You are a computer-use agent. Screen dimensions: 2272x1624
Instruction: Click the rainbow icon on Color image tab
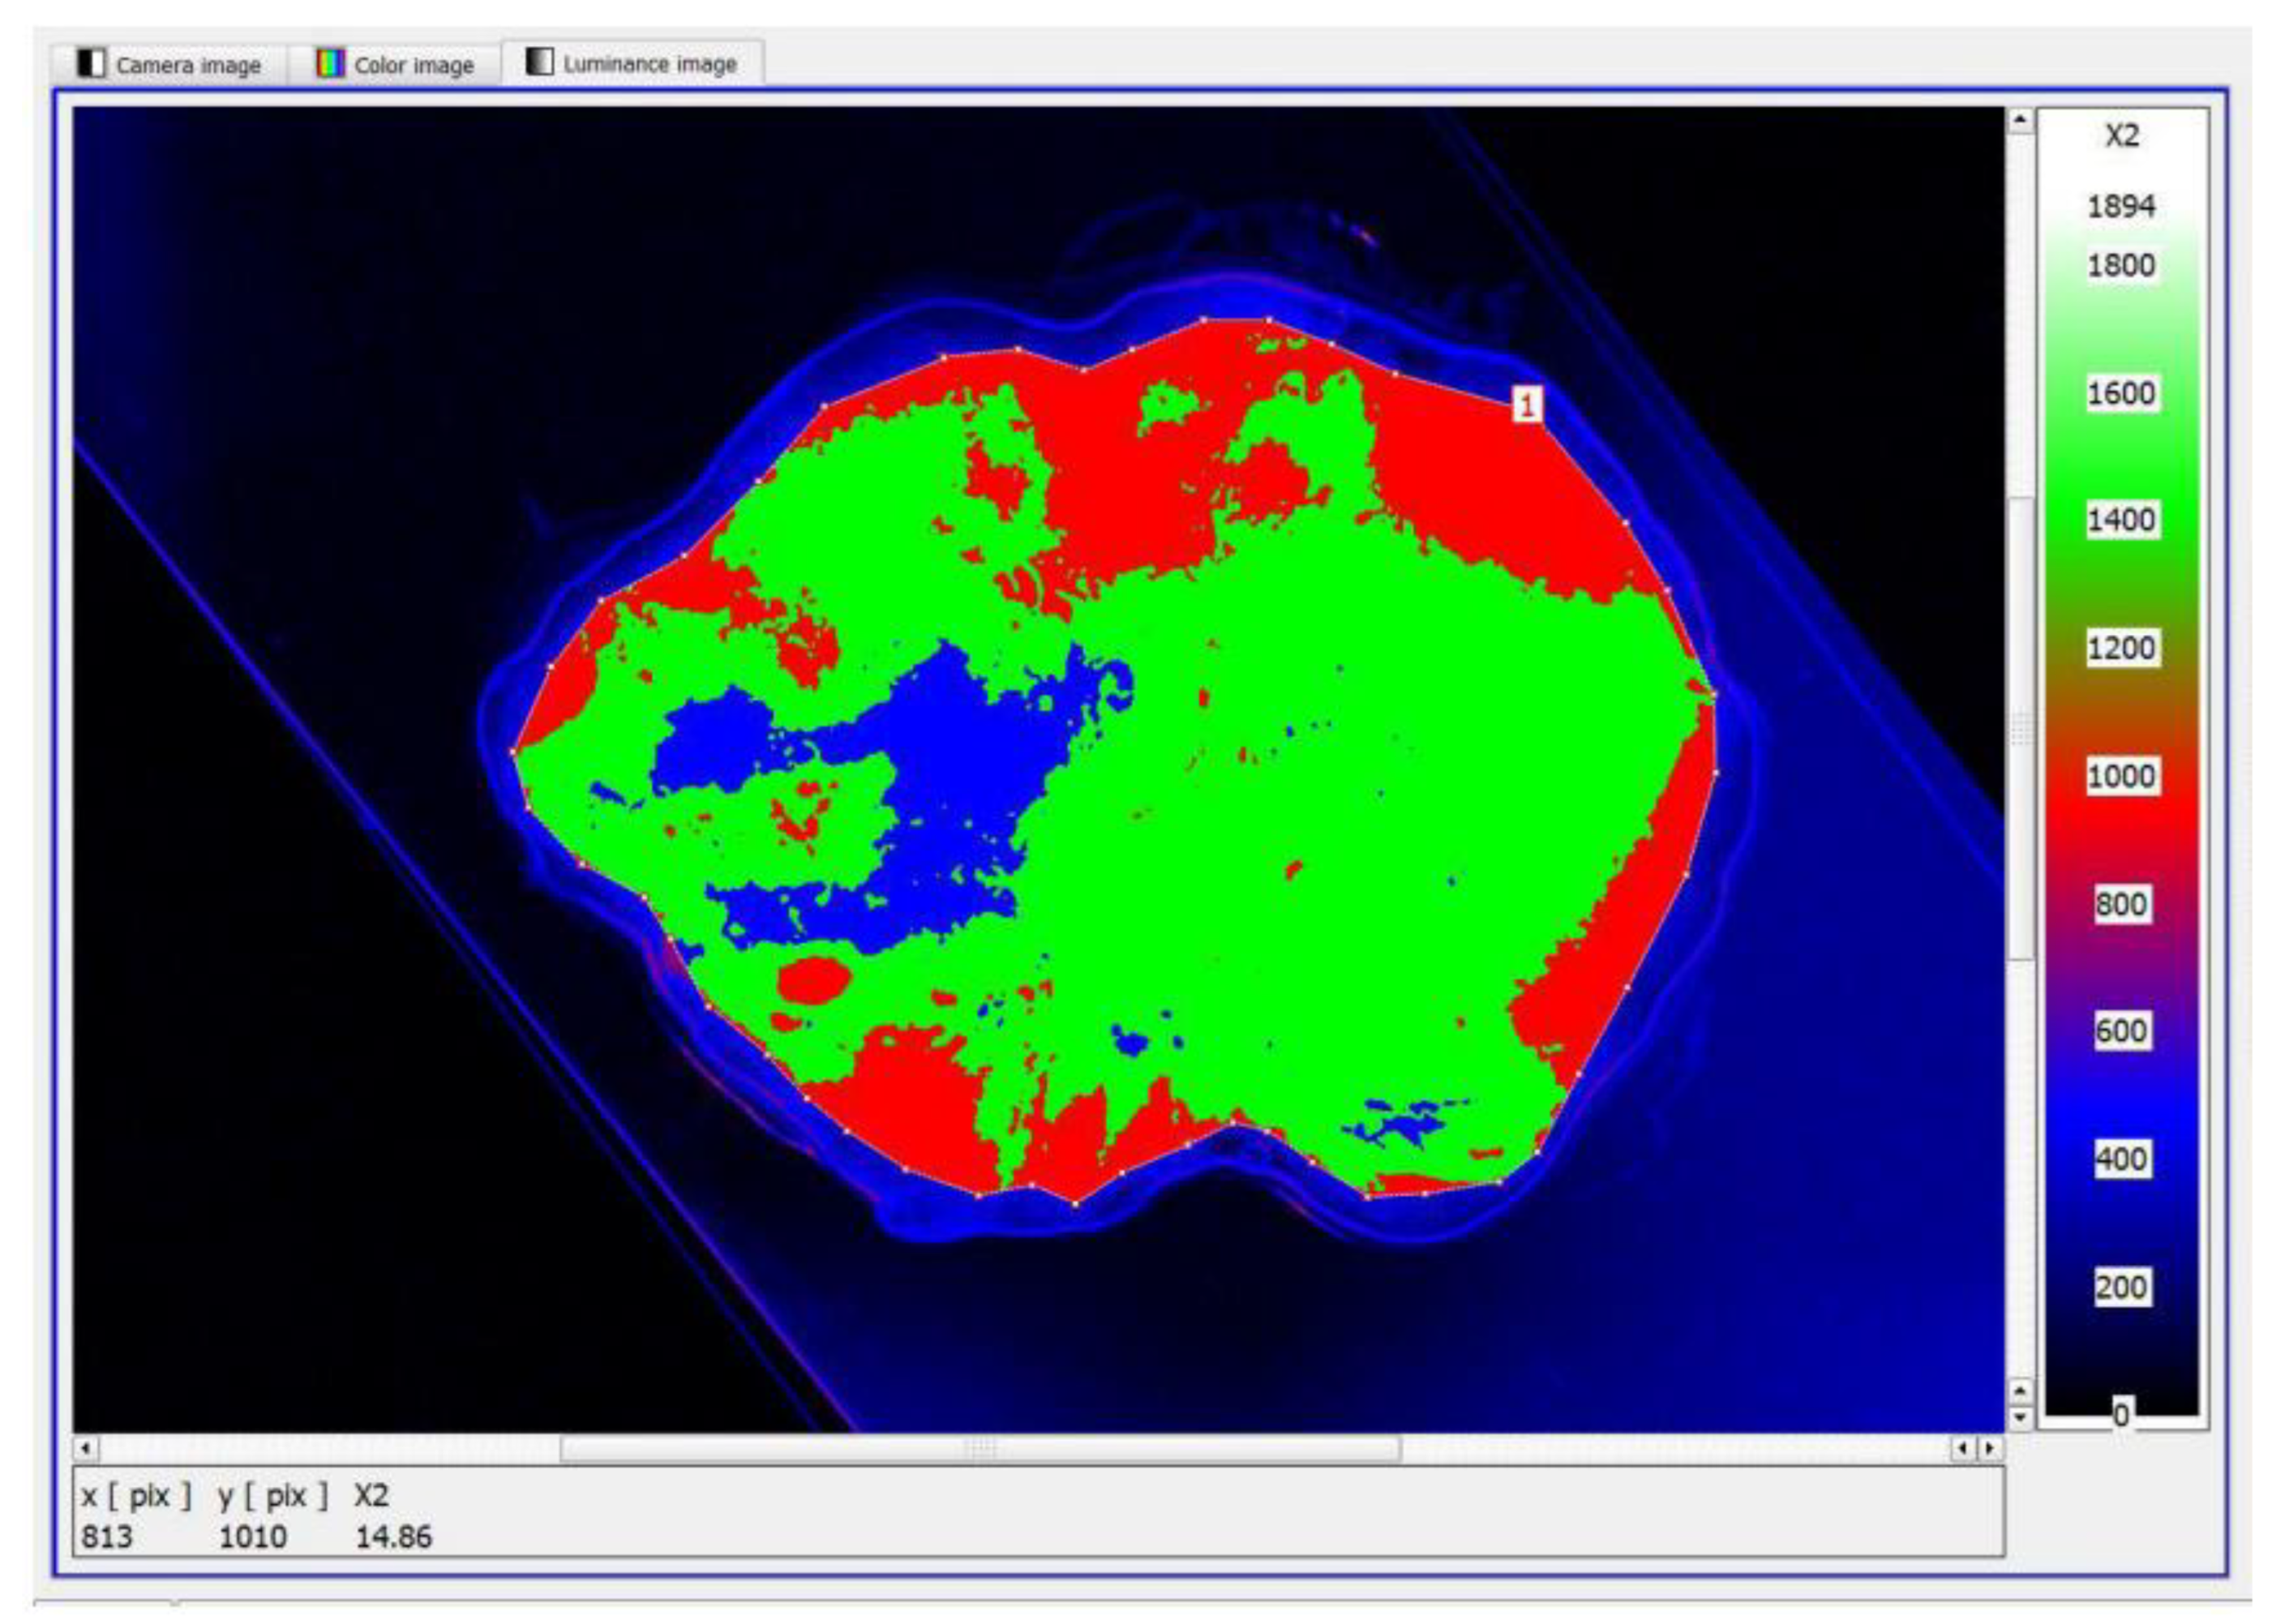[330, 64]
